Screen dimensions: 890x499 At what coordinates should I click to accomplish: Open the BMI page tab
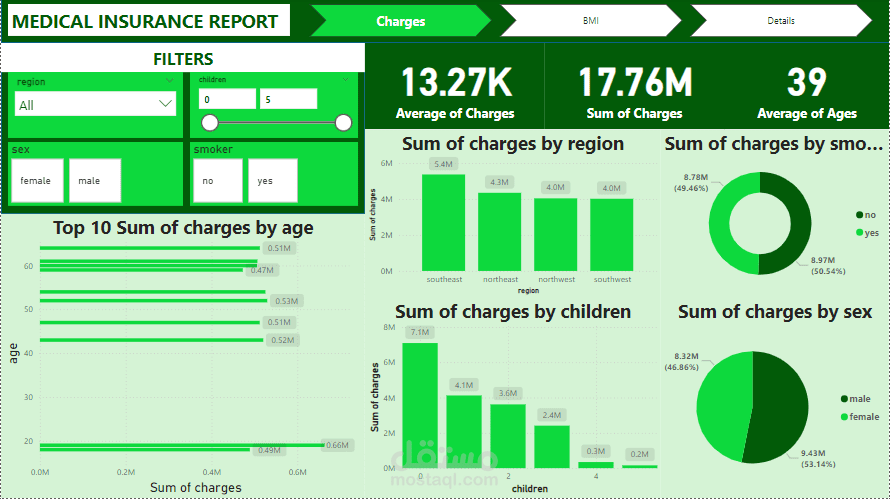pos(590,21)
